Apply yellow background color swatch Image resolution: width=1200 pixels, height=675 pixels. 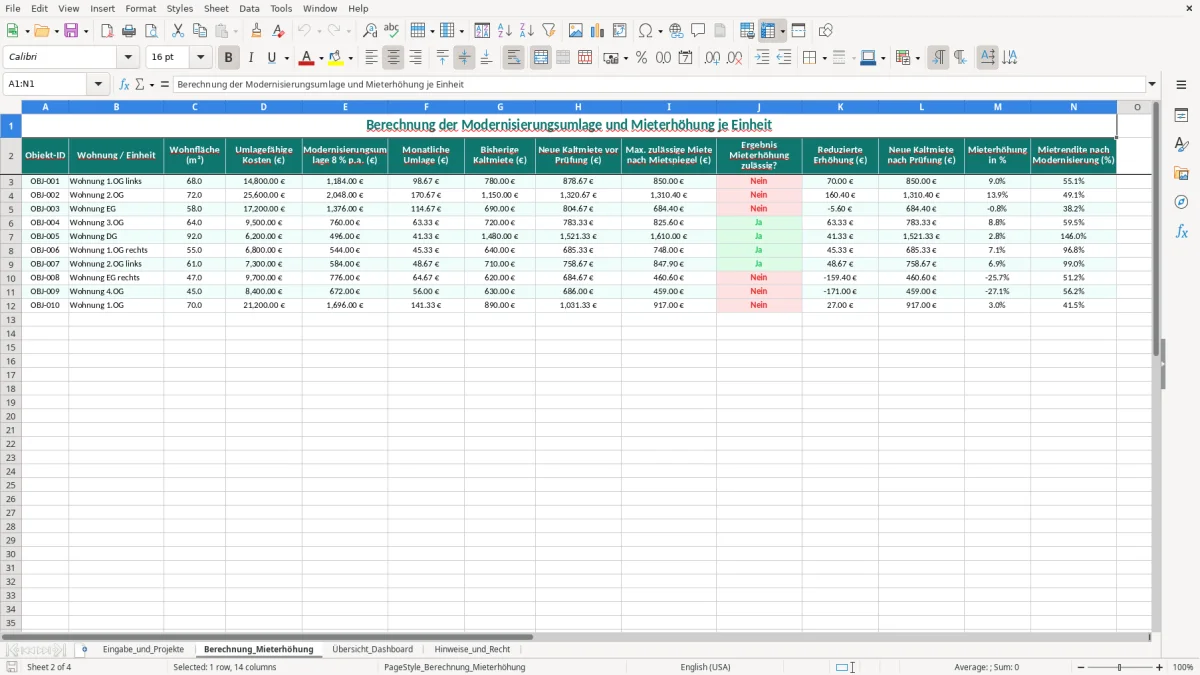click(336, 58)
